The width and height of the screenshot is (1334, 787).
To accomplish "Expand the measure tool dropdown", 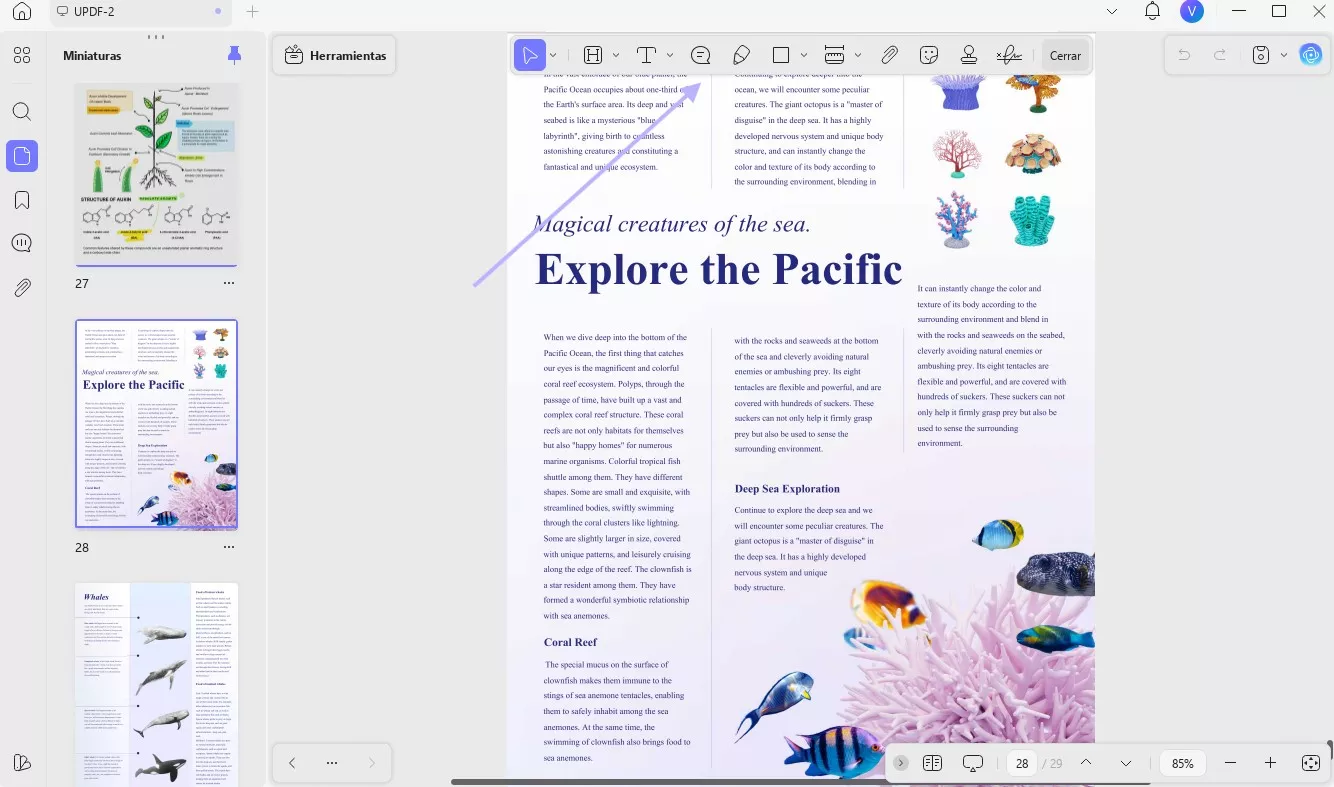I will tap(859, 55).
